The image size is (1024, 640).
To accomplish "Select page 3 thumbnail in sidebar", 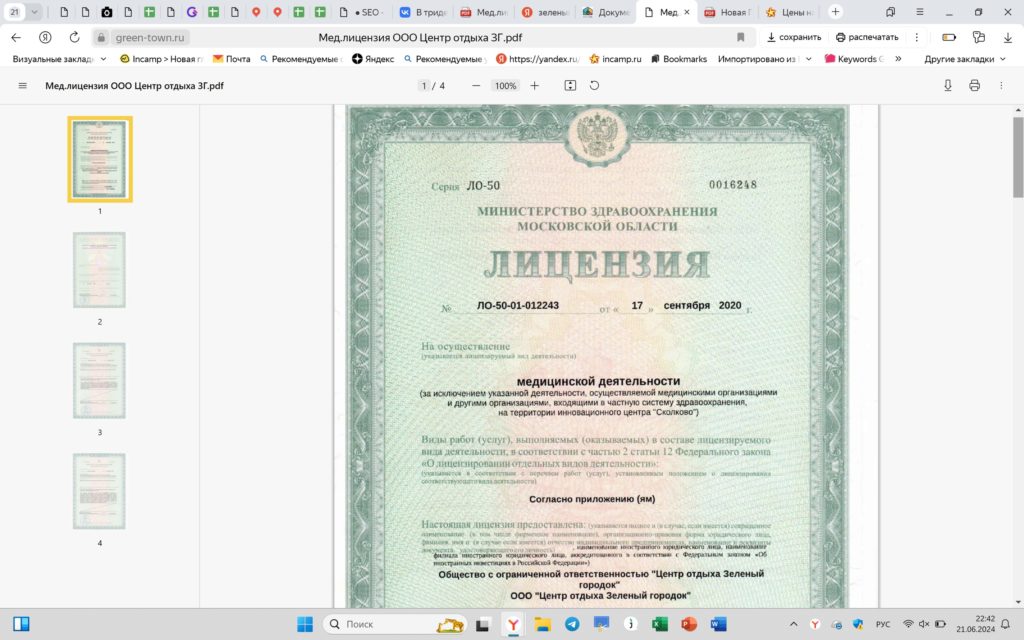I will 99,381.
